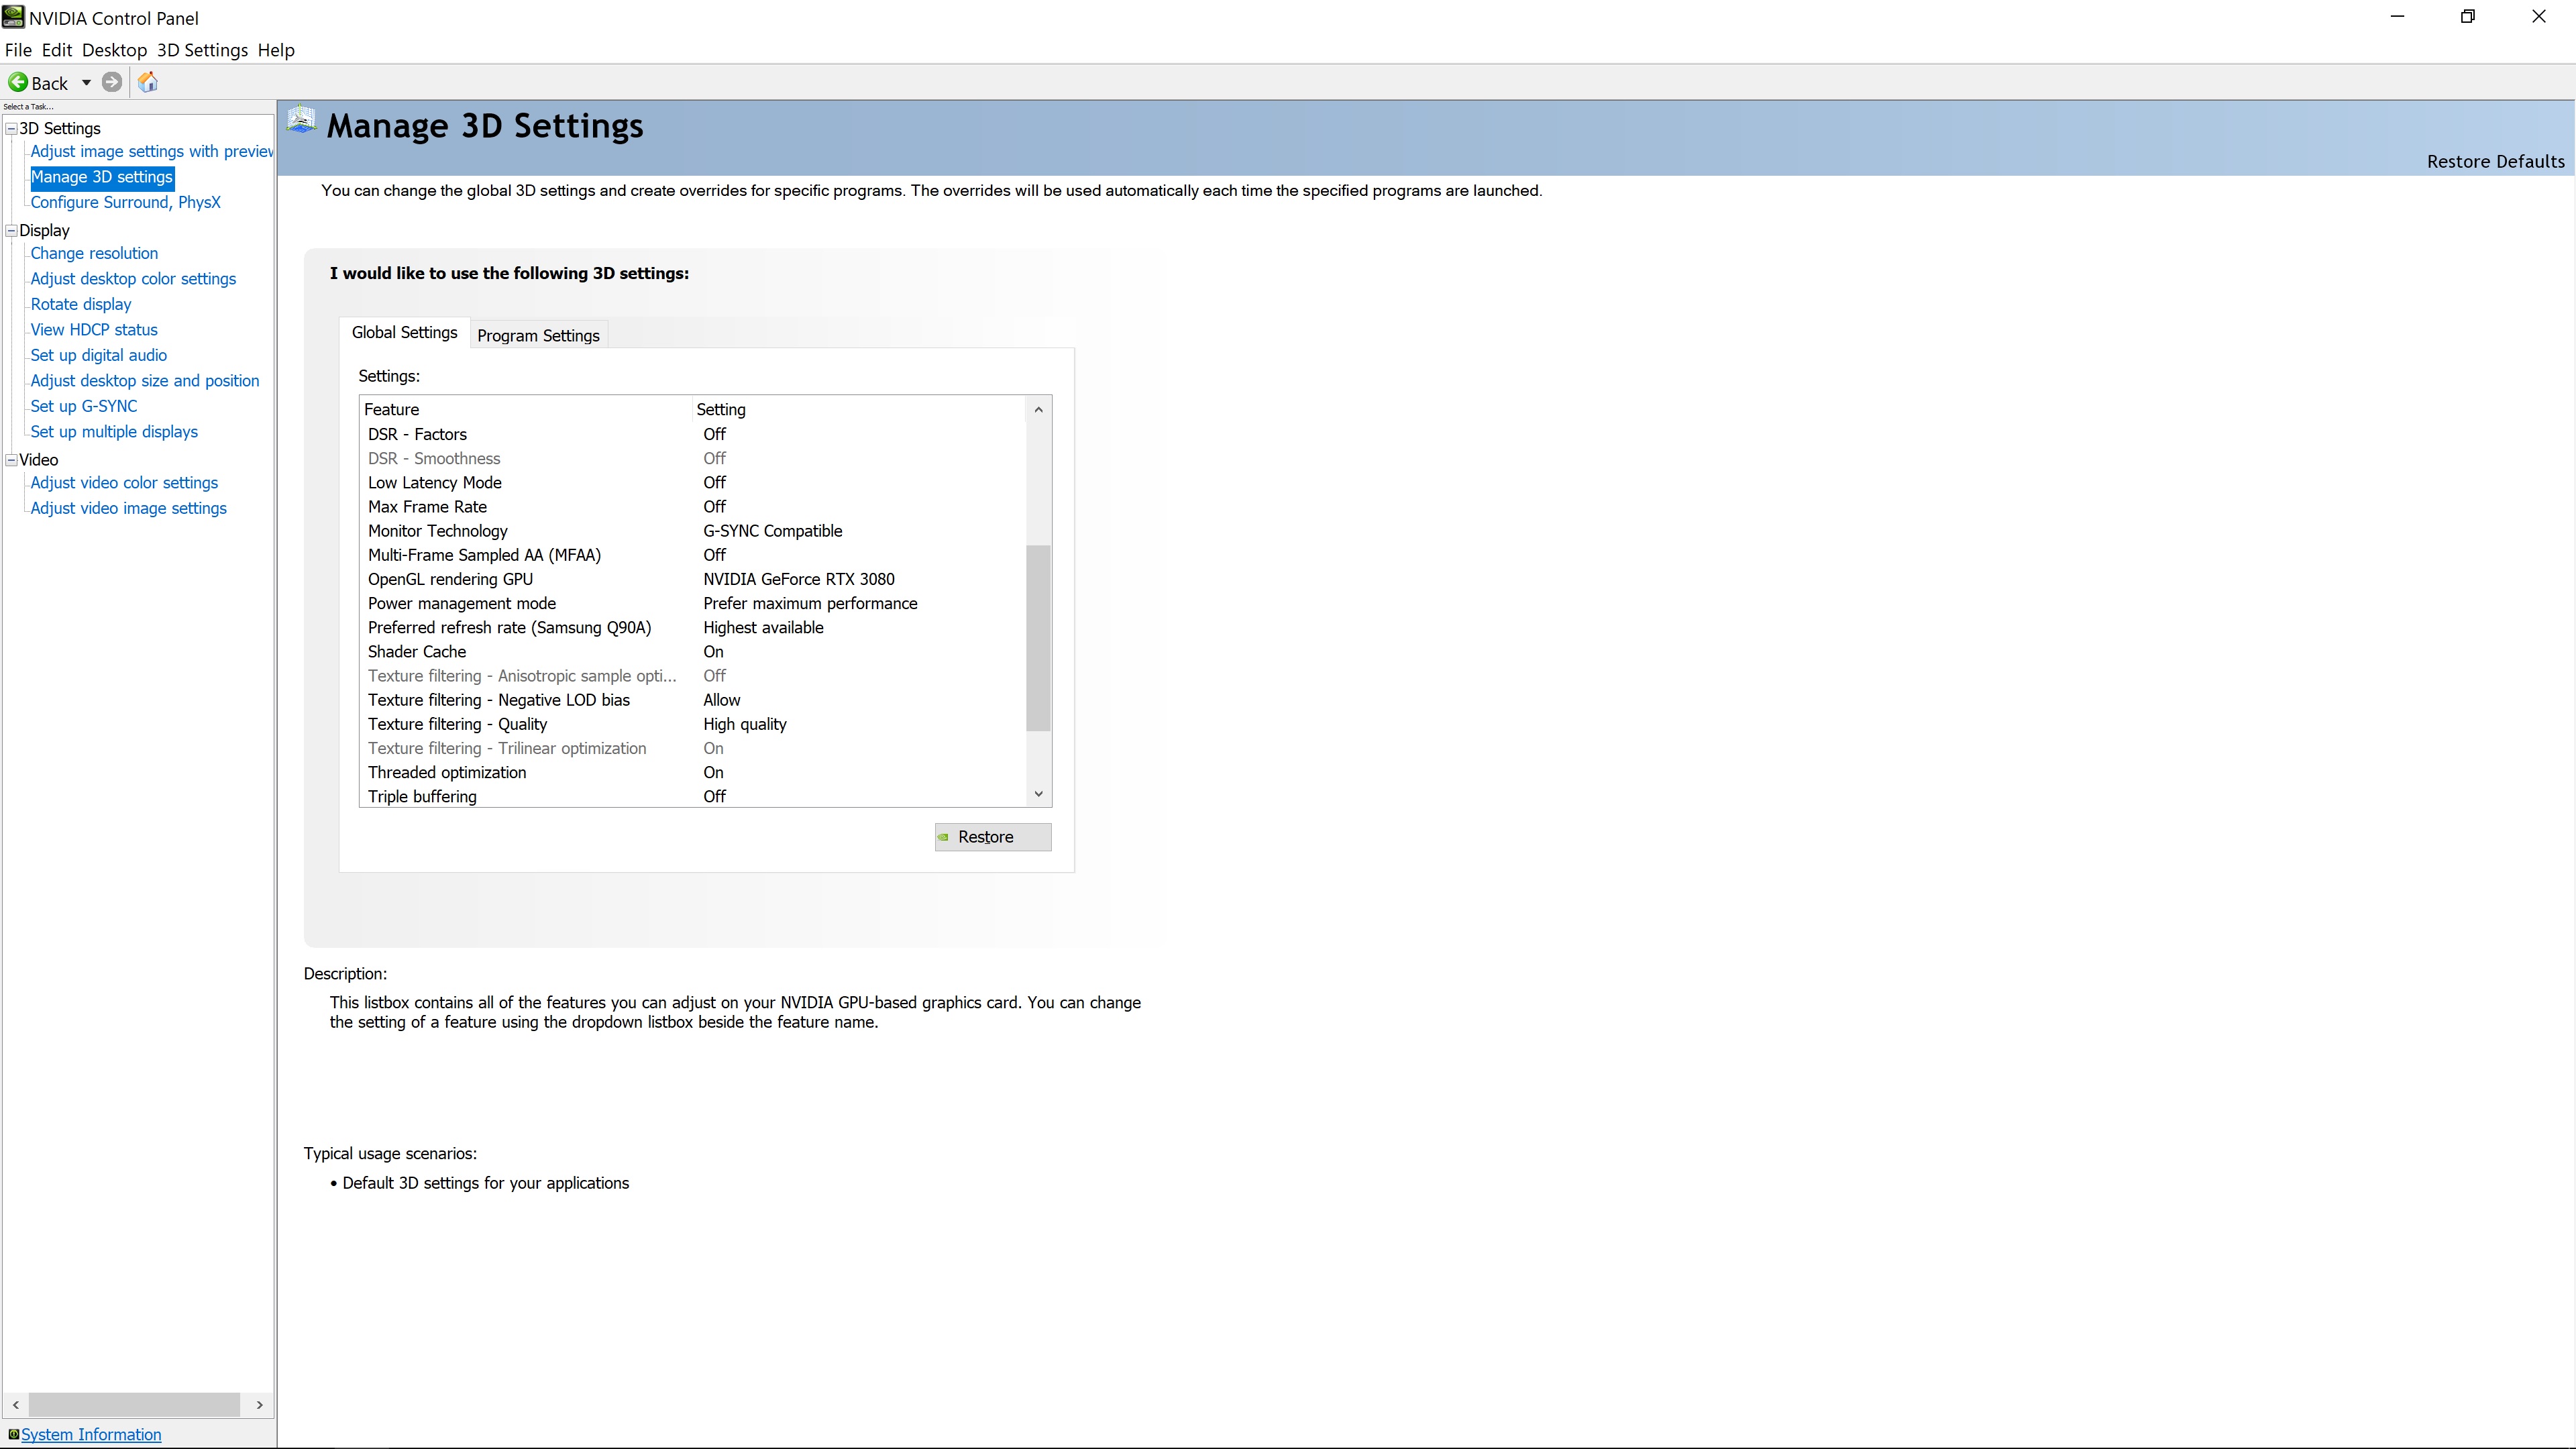Click the settings list vertical scrollbar thumb
2576x1449 pixels.
coord(1039,638)
